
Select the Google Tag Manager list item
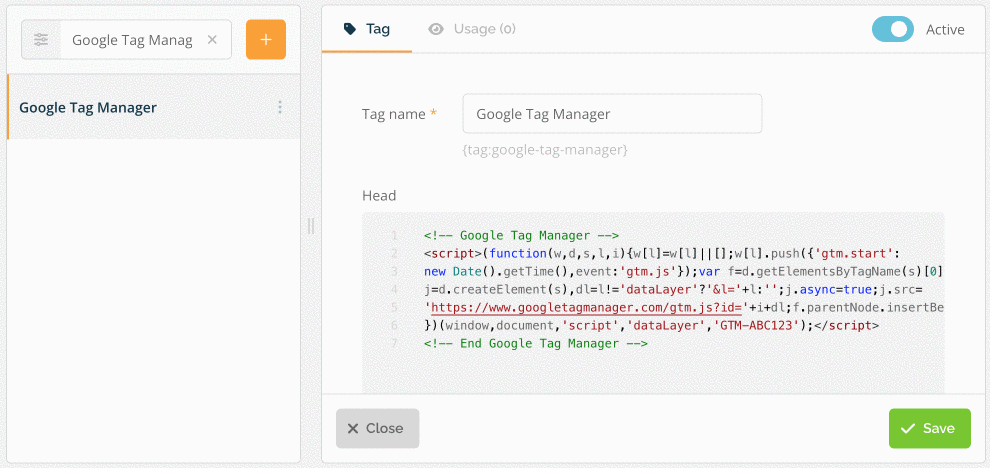pyautogui.click(x=153, y=107)
